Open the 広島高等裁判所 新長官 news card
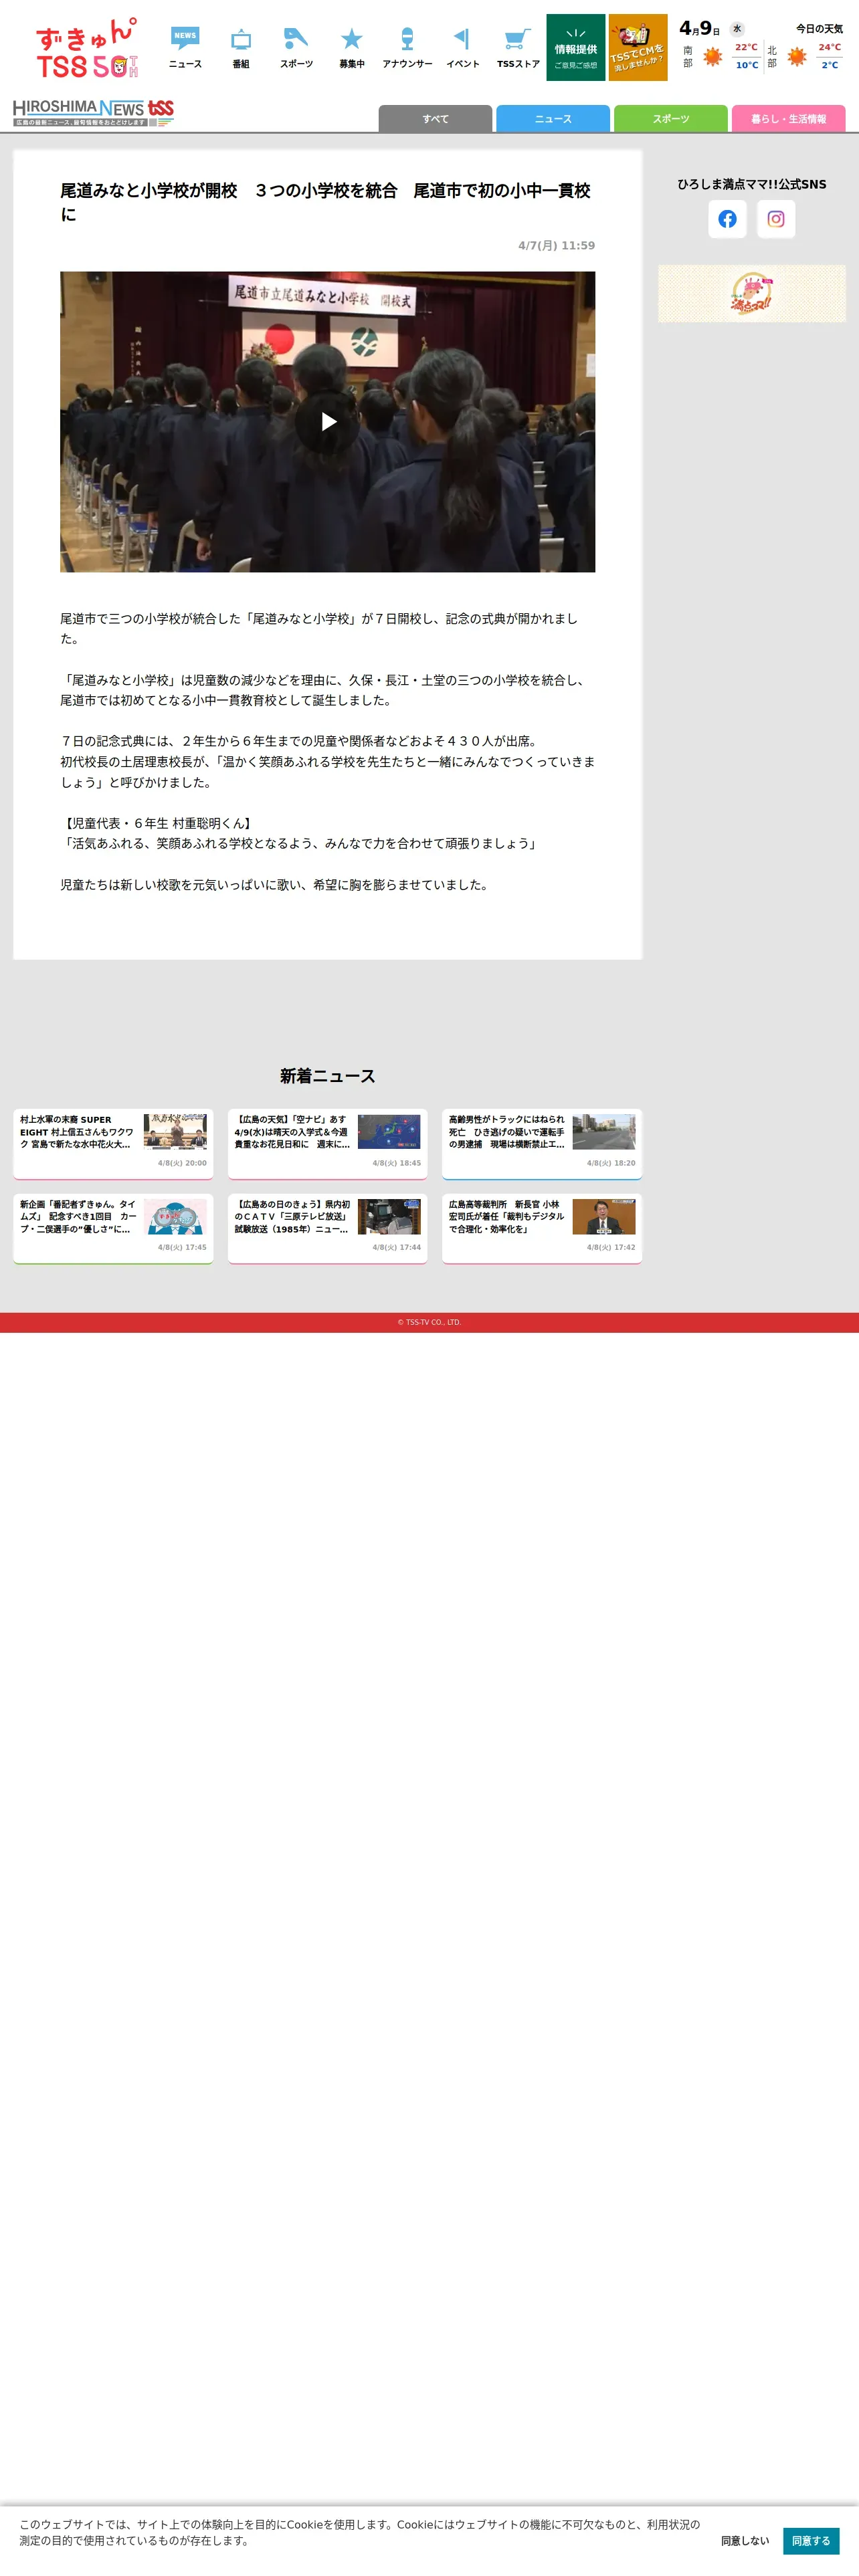The image size is (859, 2576). click(x=542, y=1229)
